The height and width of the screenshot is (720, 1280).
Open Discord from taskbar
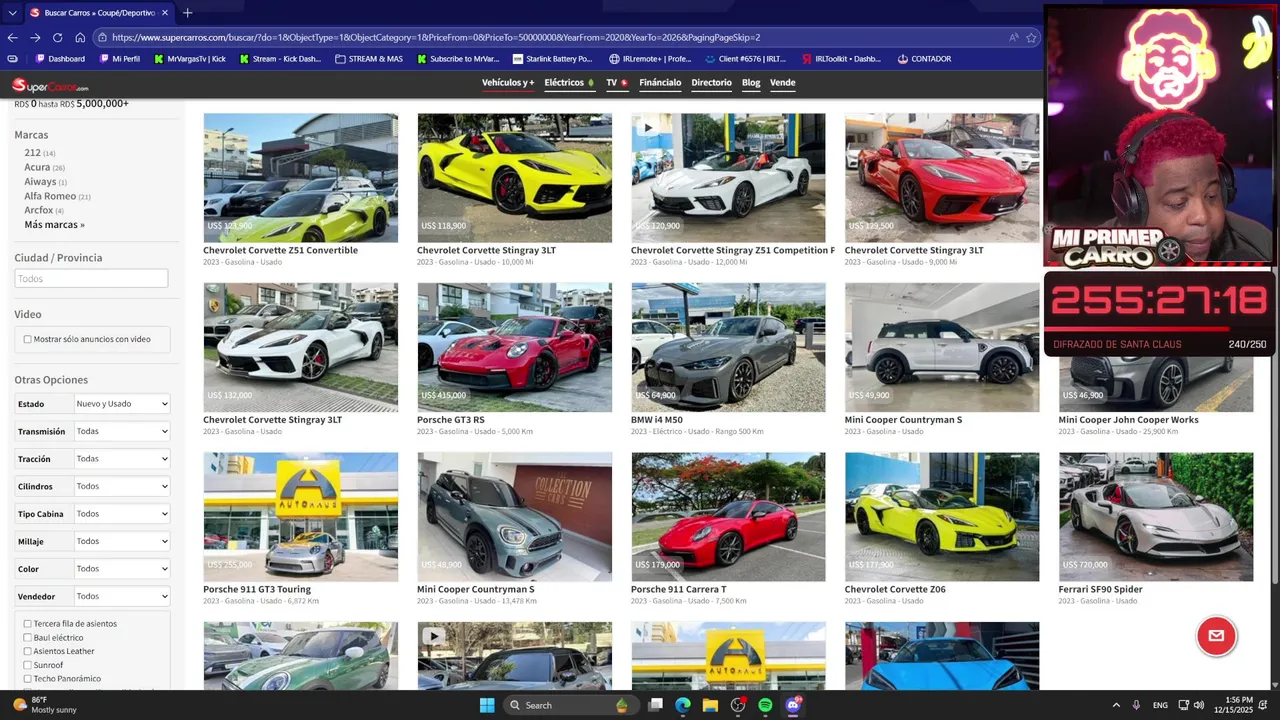point(793,705)
